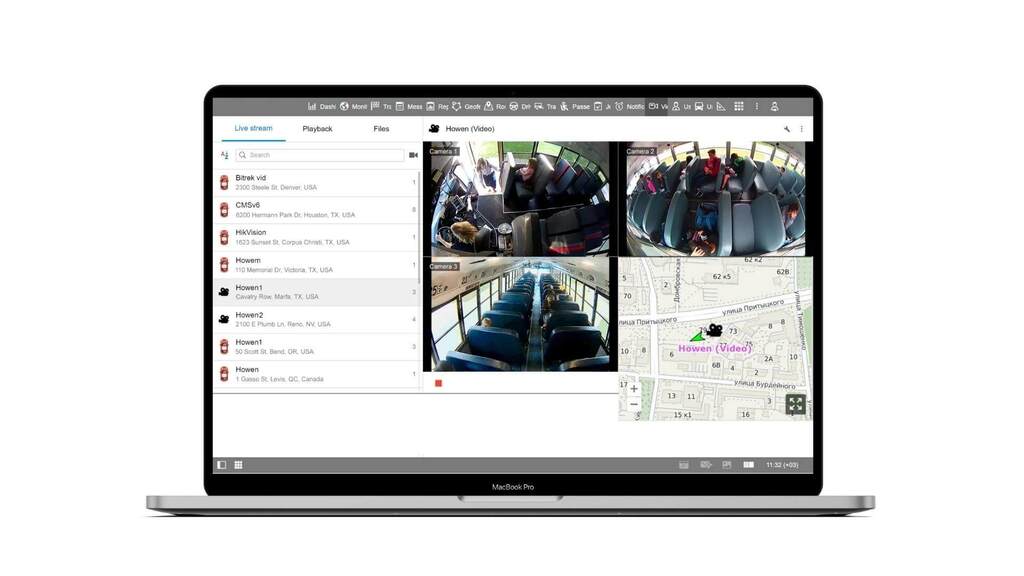Click the triangle ruler icon in top bar
Viewport: 1024px width, 576px height.
[721, 106]
